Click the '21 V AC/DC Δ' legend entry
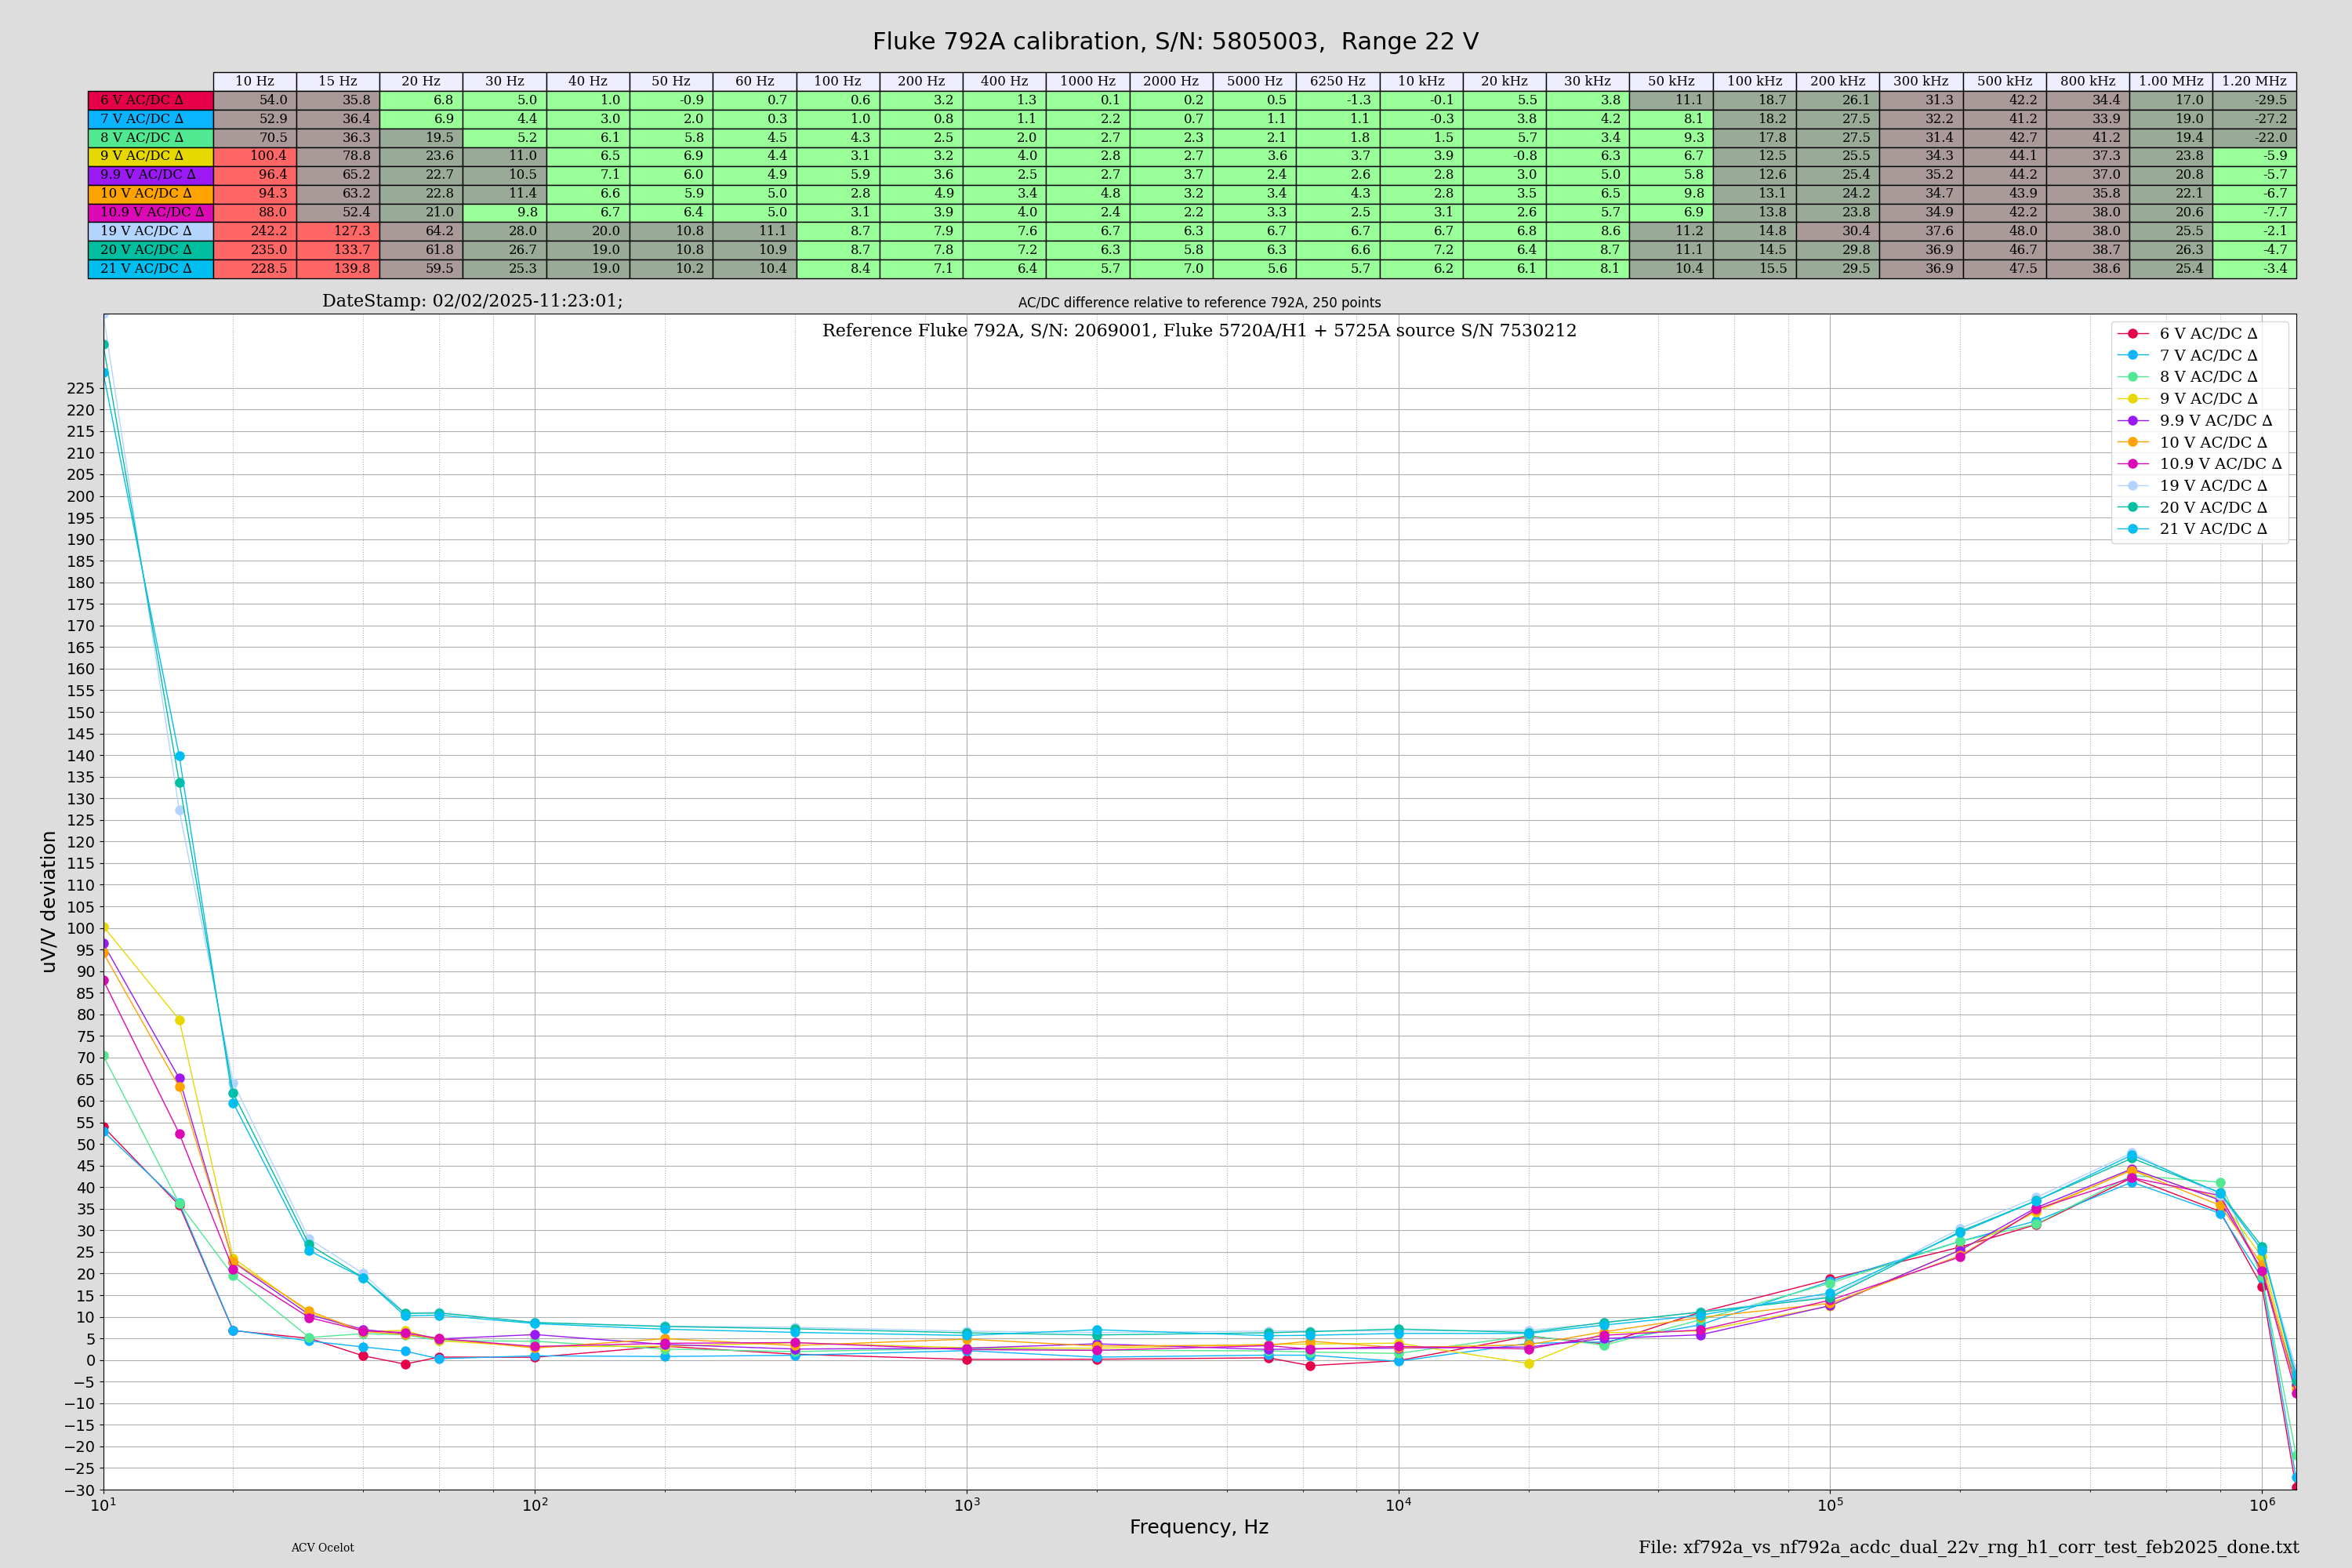The height and width of the screenshot is (1568, 2352). point(2192,529)
